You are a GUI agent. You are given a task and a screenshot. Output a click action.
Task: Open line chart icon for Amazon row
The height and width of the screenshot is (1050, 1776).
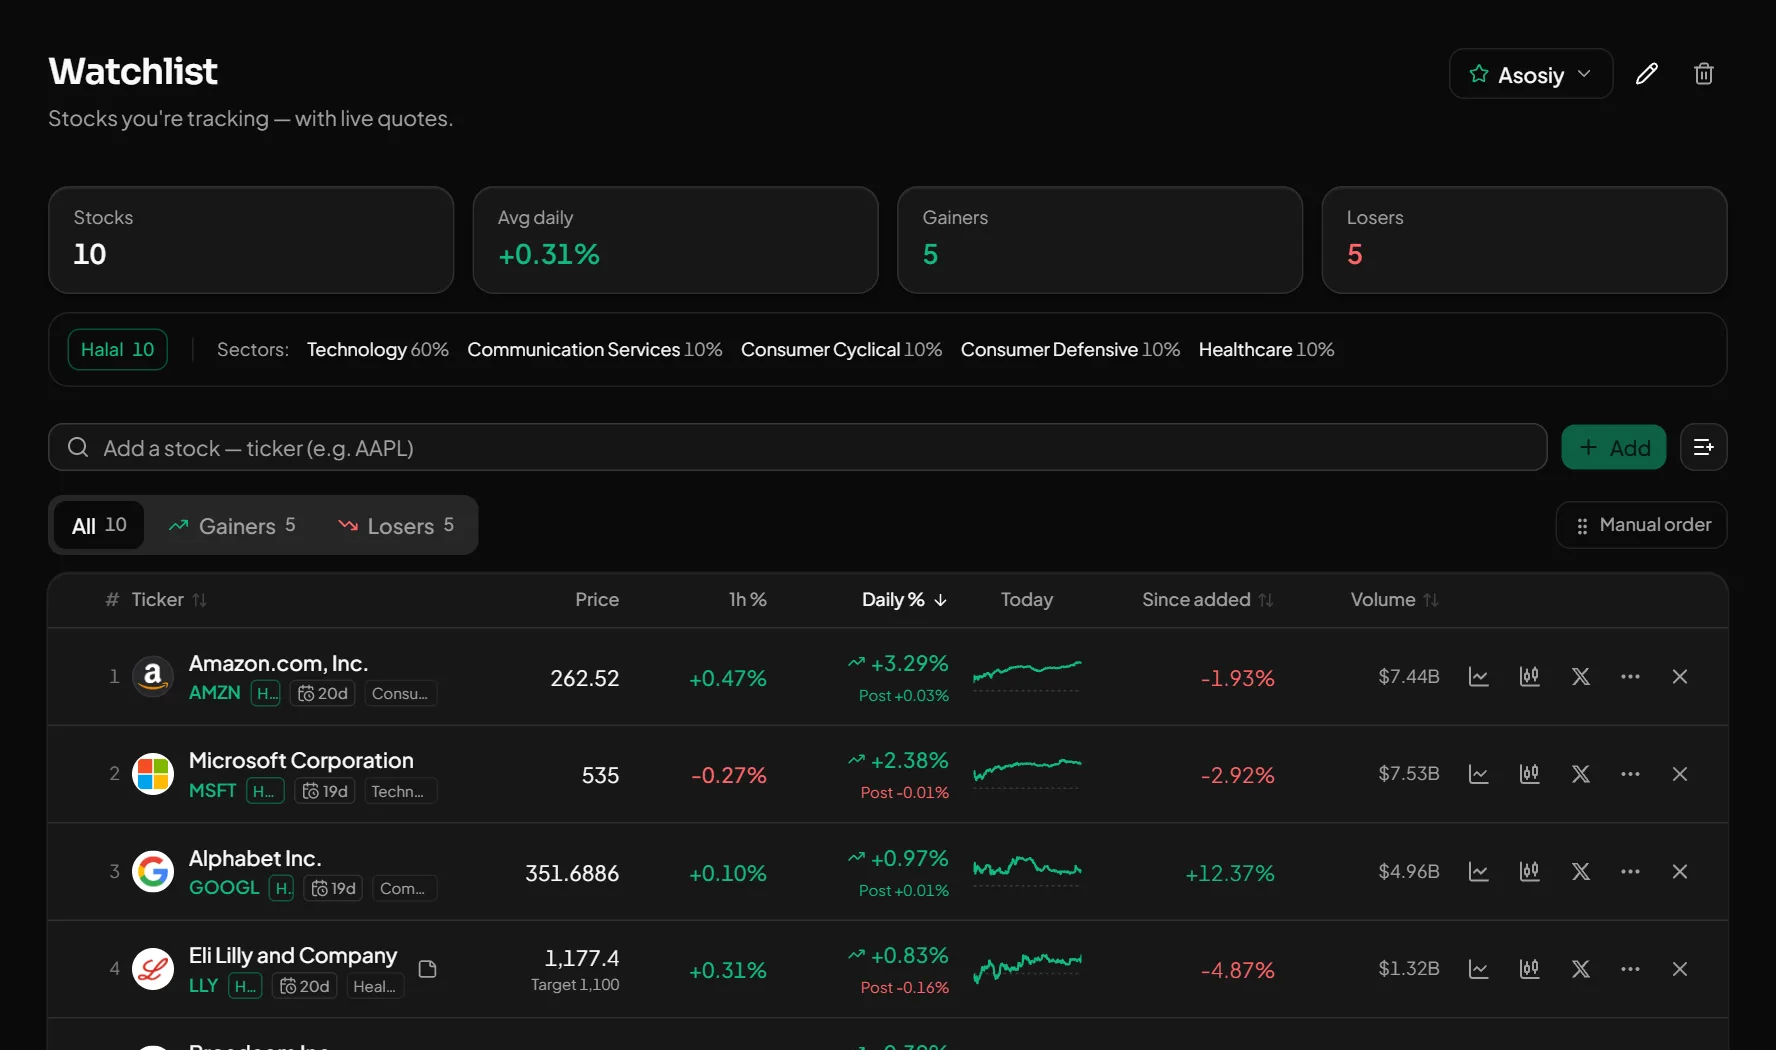click(x=1479, y=677)
